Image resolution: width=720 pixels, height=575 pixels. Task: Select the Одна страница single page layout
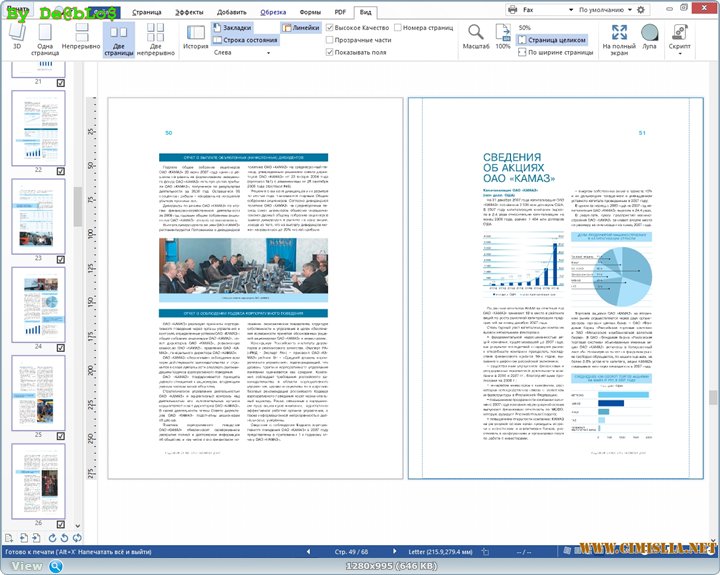45,34
